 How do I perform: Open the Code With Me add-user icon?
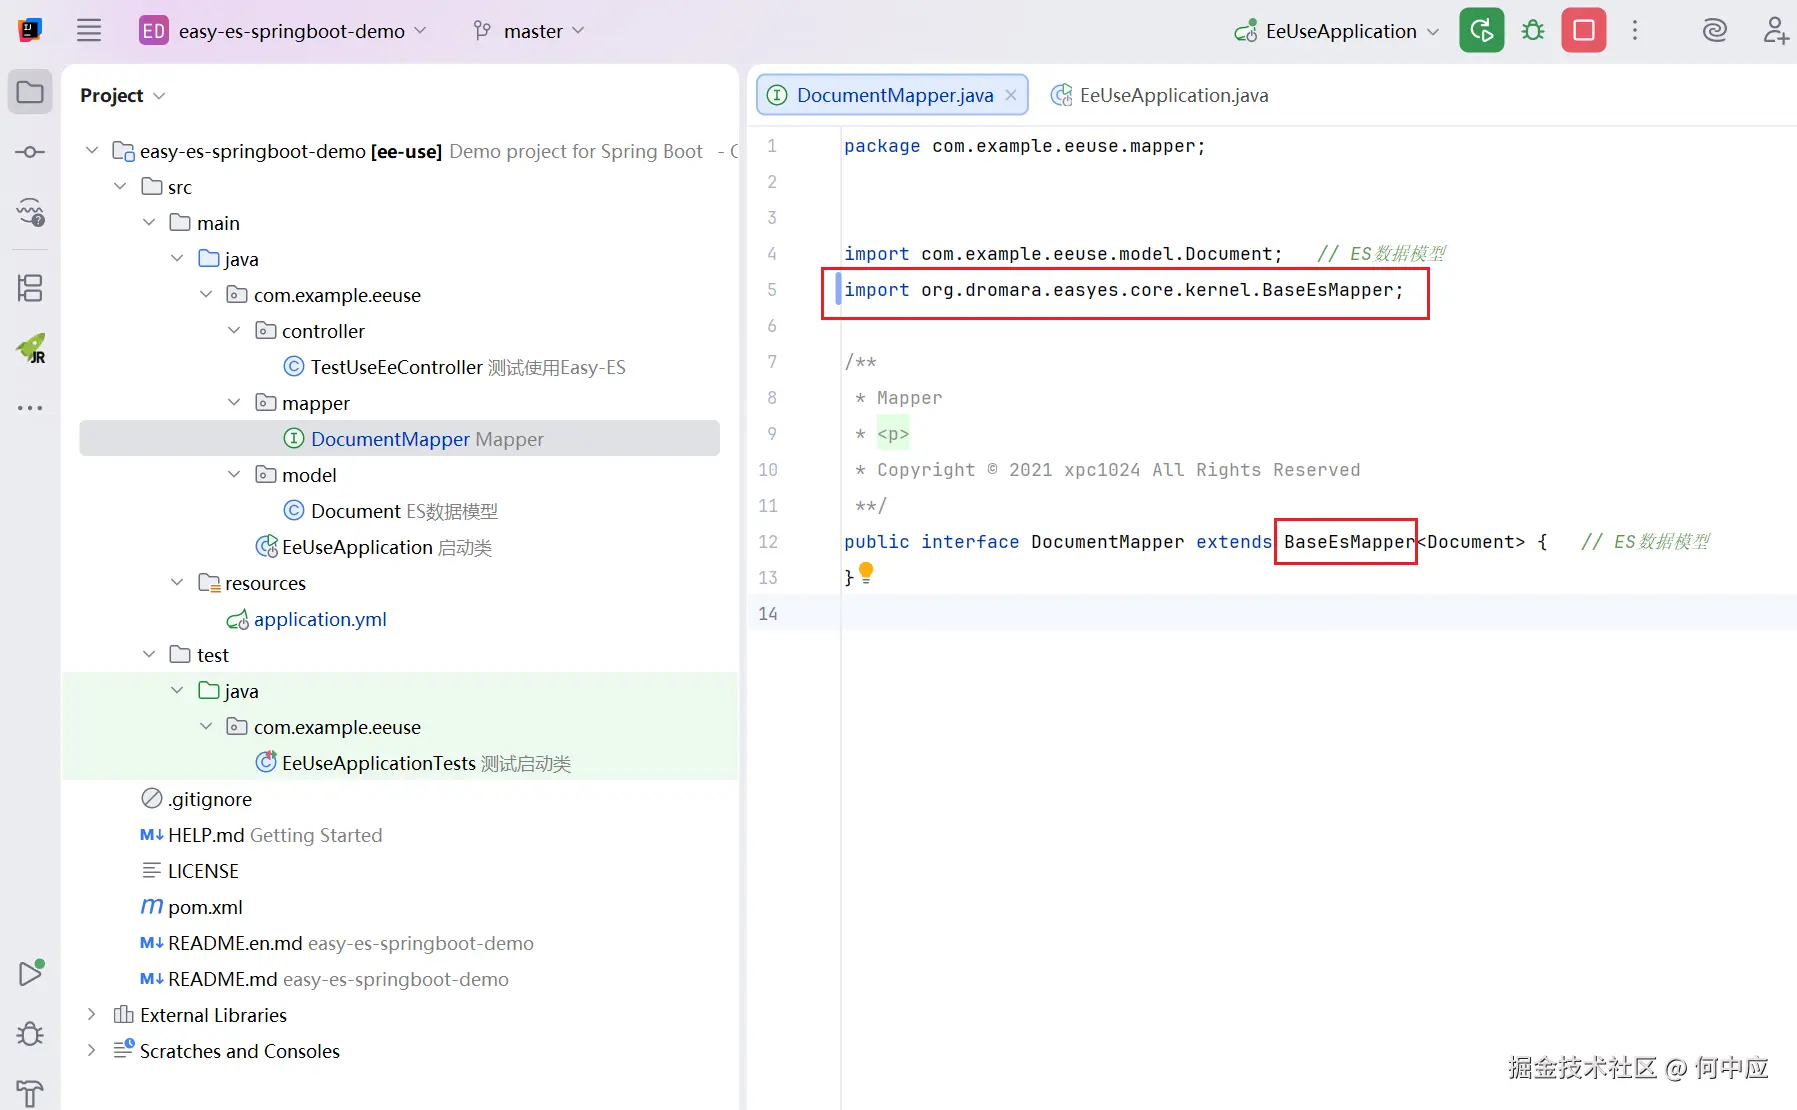pyautogui.click(x=1775, y=30)
